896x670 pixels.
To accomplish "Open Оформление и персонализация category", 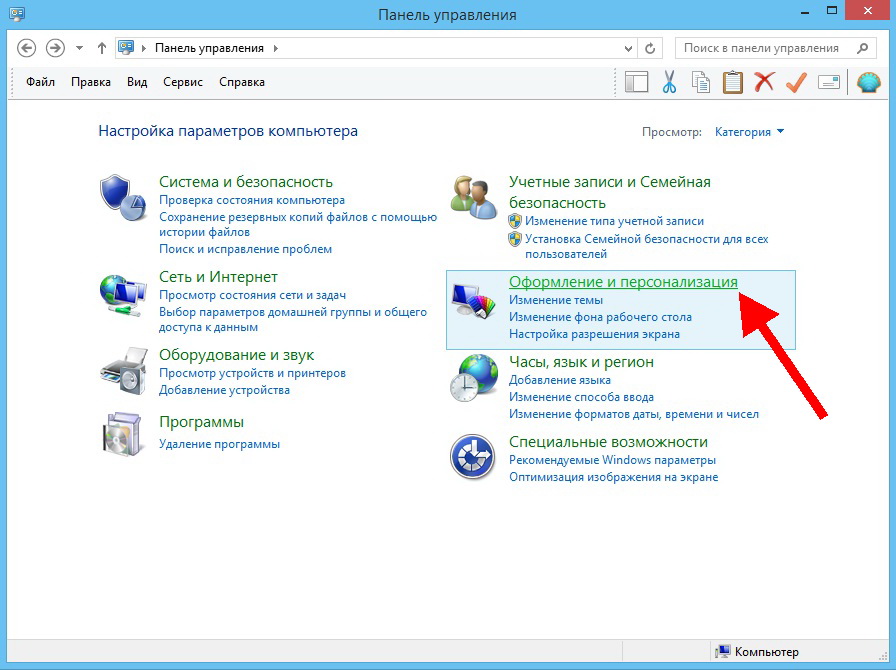I will (x=623, y=282).
